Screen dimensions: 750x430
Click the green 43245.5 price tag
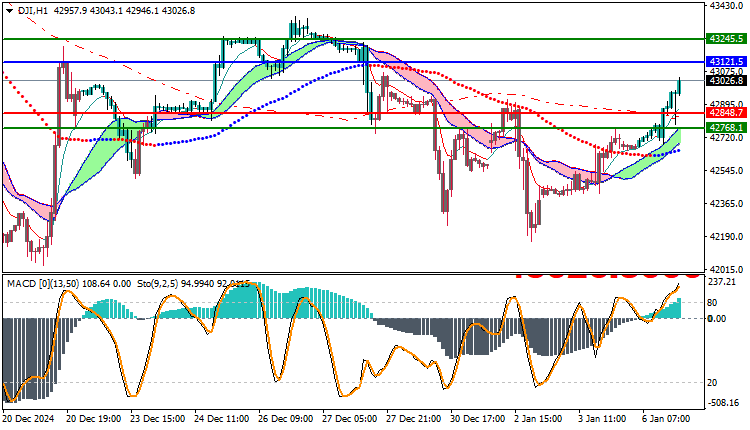pos(726,39)
